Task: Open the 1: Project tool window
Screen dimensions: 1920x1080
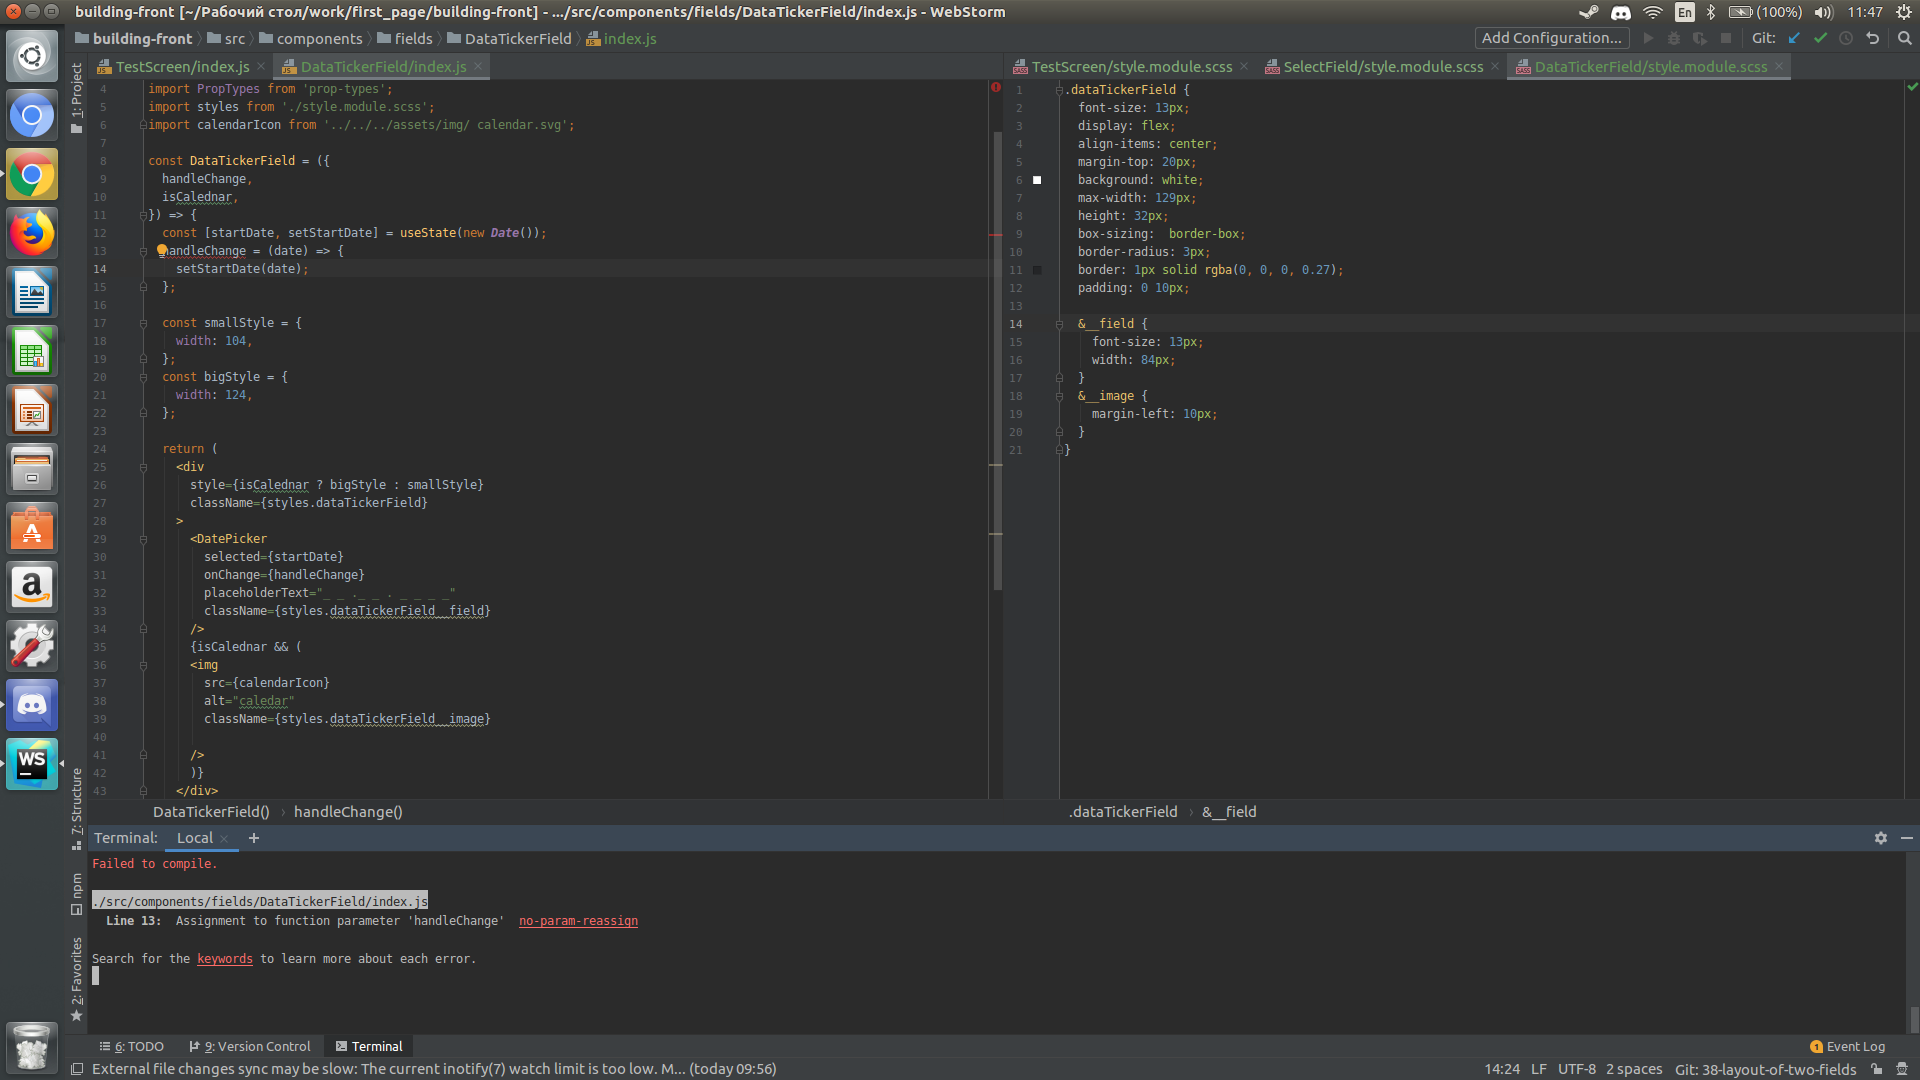Action: [x=77, y=97]
